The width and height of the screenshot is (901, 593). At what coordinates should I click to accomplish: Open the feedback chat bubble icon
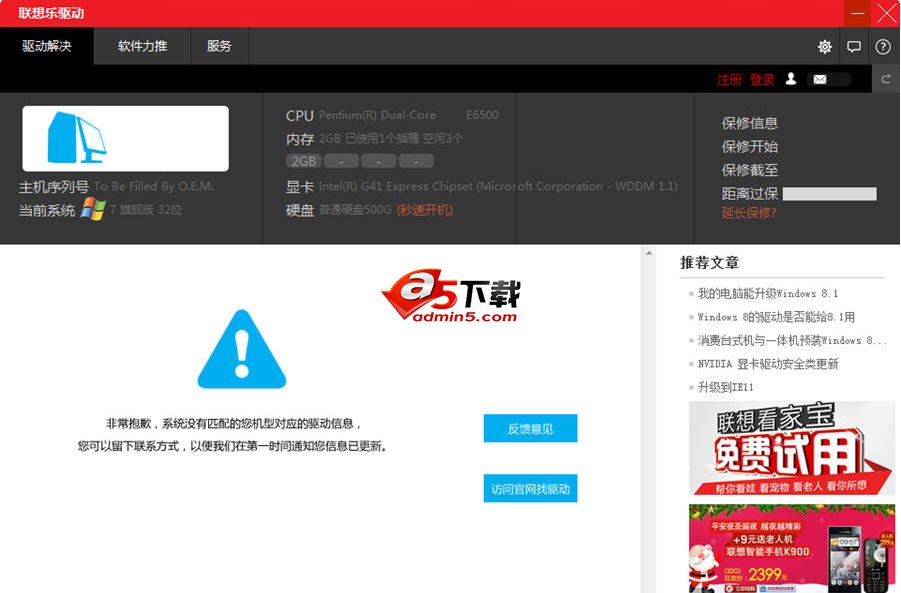(853, 46)
